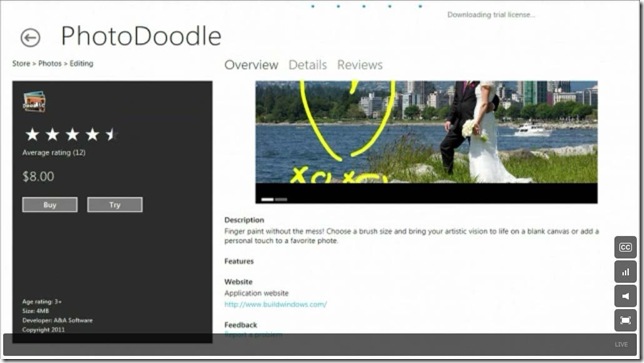Click the Age rating: 3+ text
Viewport: 644px width, 363px height.
42,301
